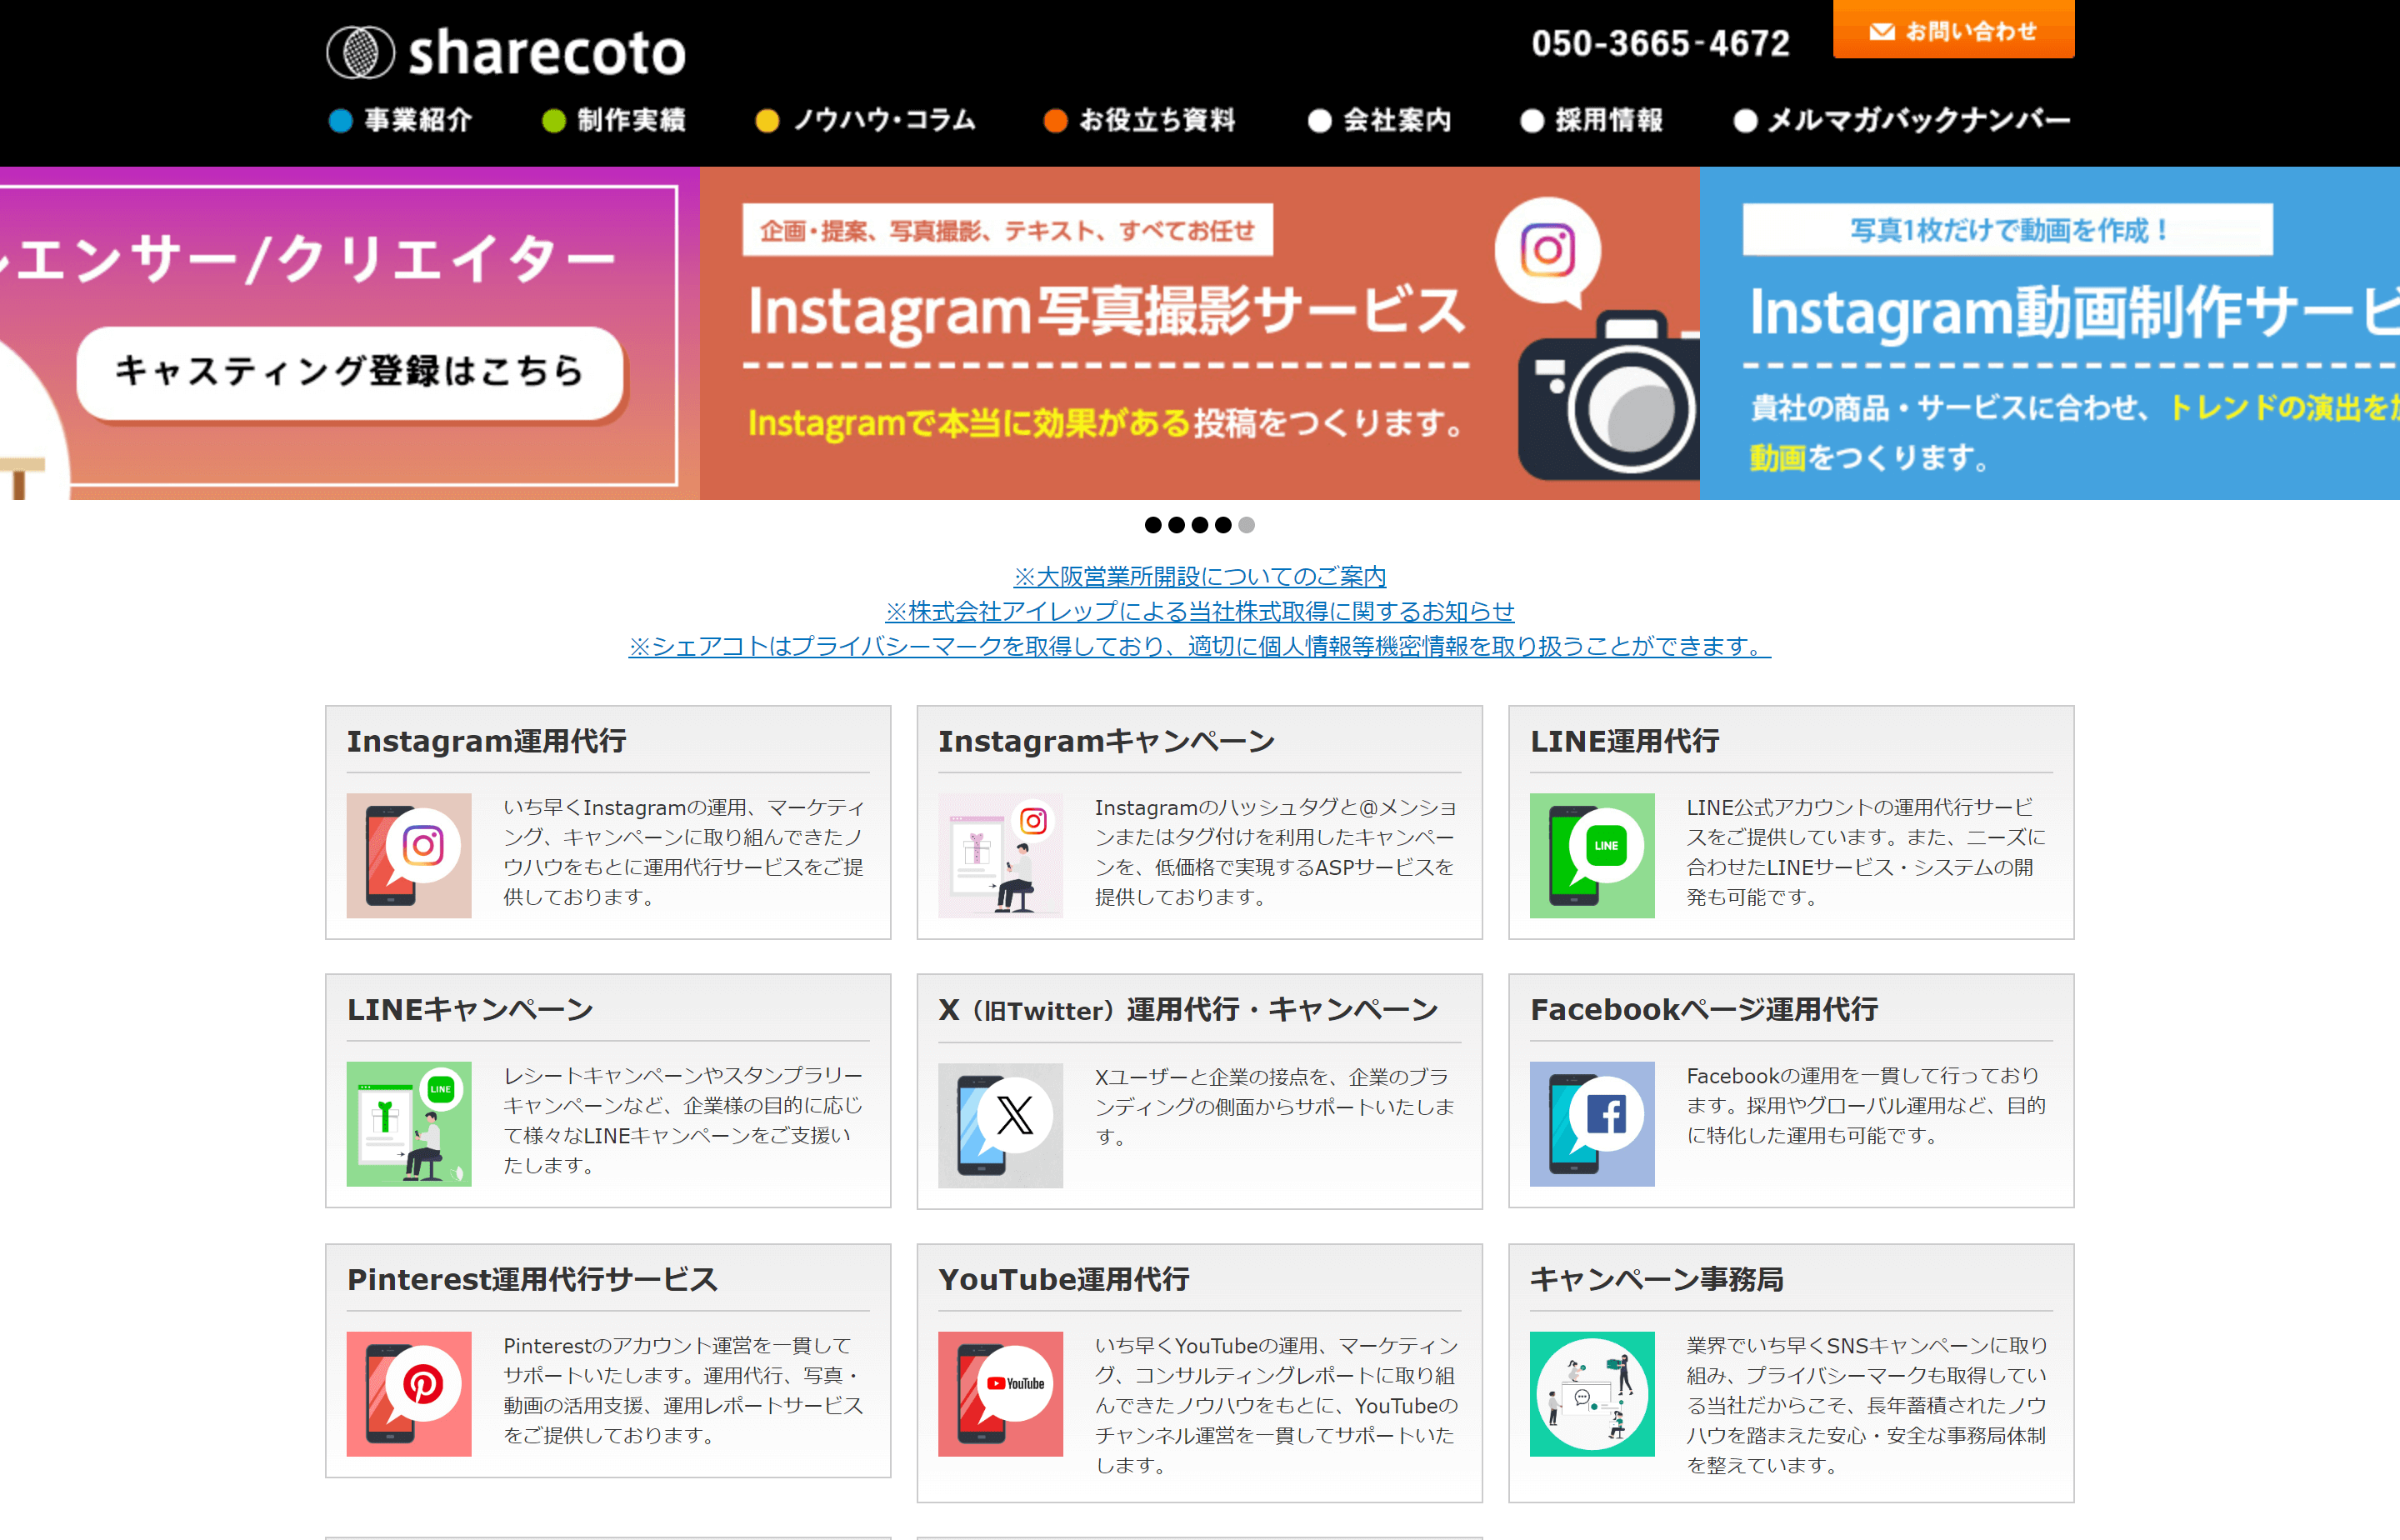Click the Pinterest phone icon
This screenshot has width=2400, height=1540.
pyautogui.click(x=408, y=1393)
